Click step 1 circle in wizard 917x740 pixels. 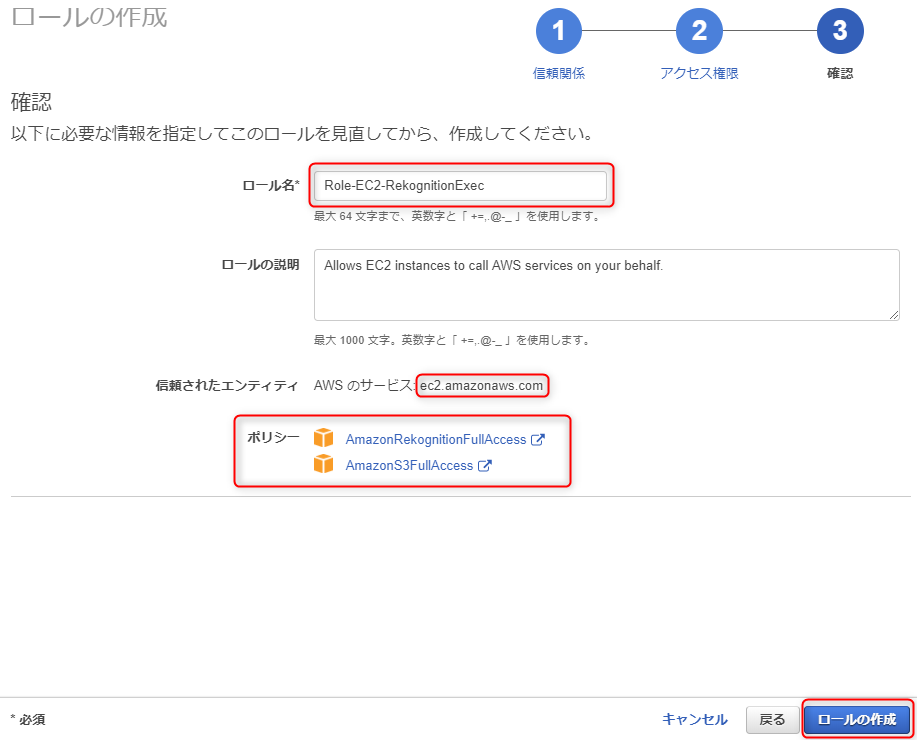559,31
